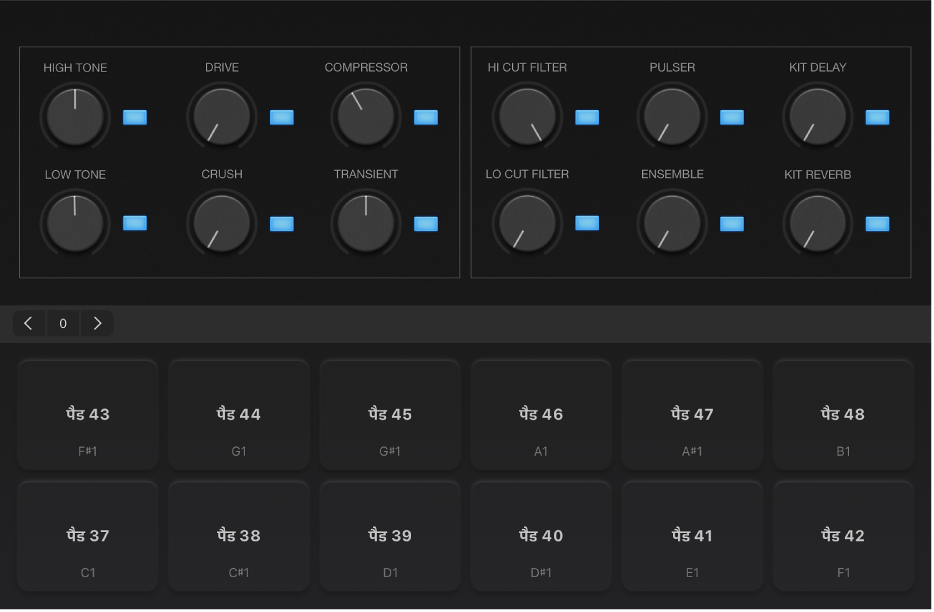The image size is (934, 612).
Task: Toggle the Crush effect button
Action: (x=282, y=224)
